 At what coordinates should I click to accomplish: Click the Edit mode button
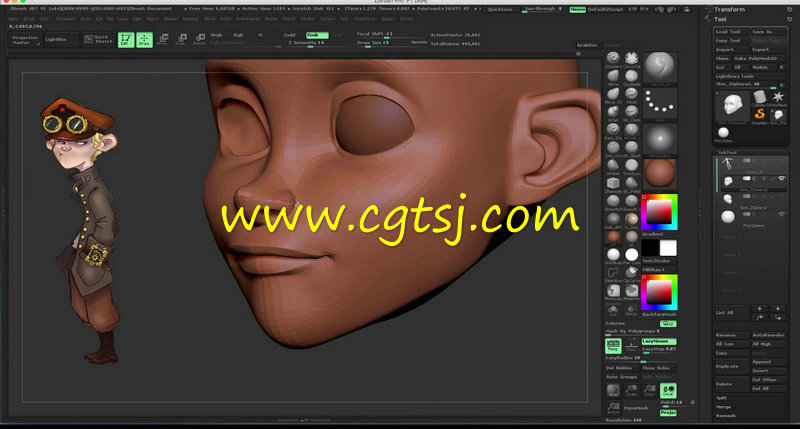coord(126,40)
